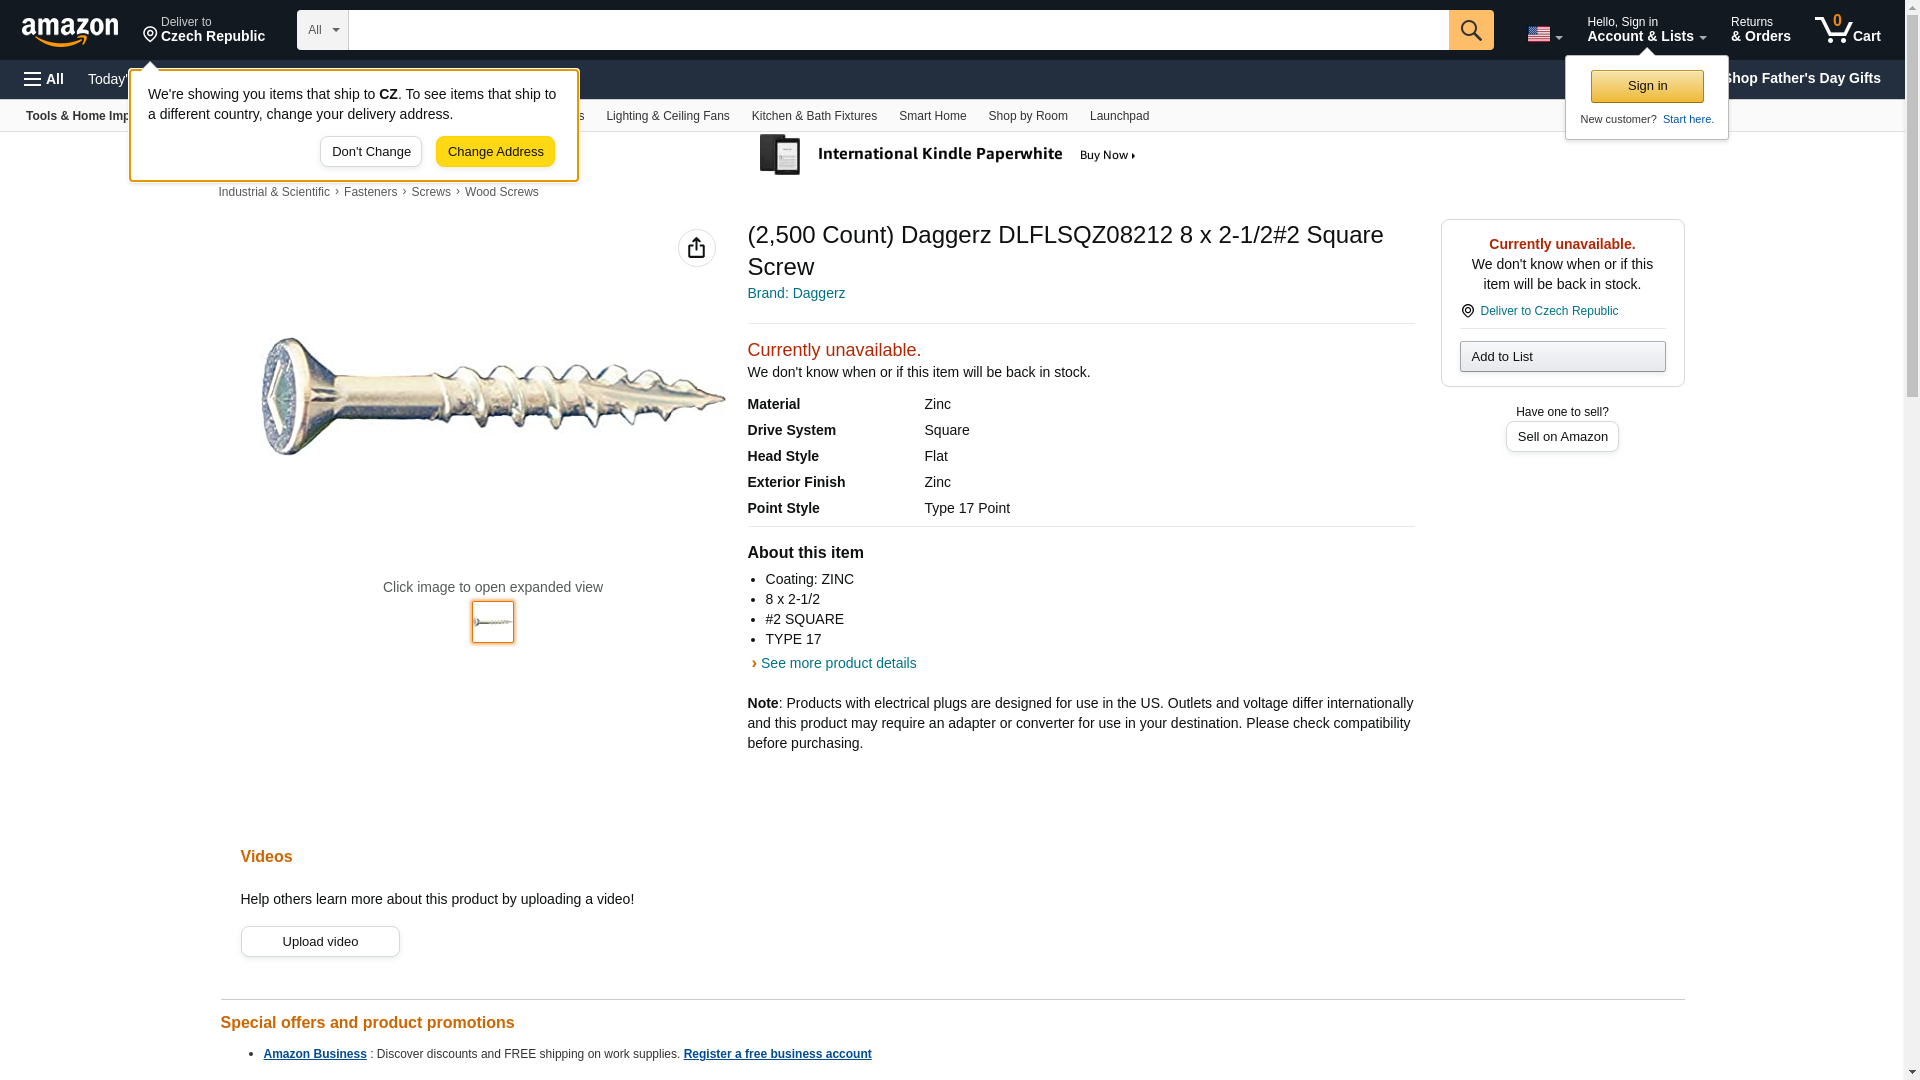Click Brand: Daggerz link
Image resolution: width=1920 pixels, height=1080 pixels.
(795, 293)
